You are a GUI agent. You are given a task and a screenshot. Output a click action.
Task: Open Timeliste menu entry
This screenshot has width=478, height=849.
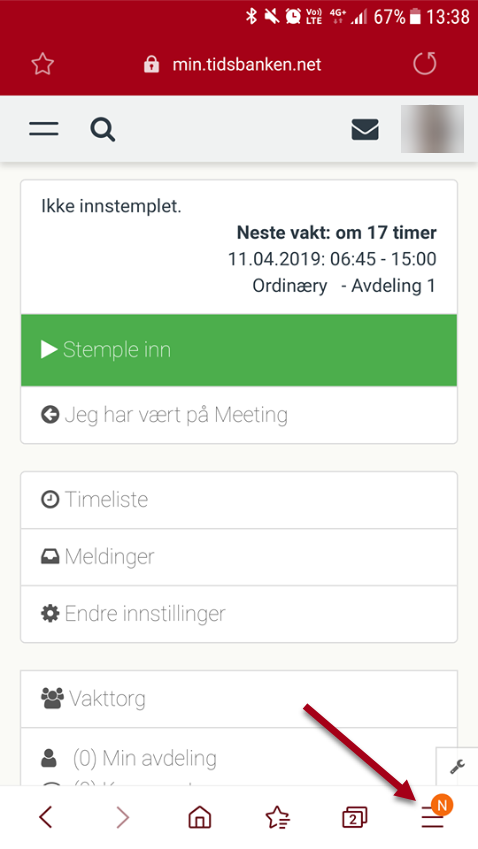pyautogui.click(x=239, y=500)
